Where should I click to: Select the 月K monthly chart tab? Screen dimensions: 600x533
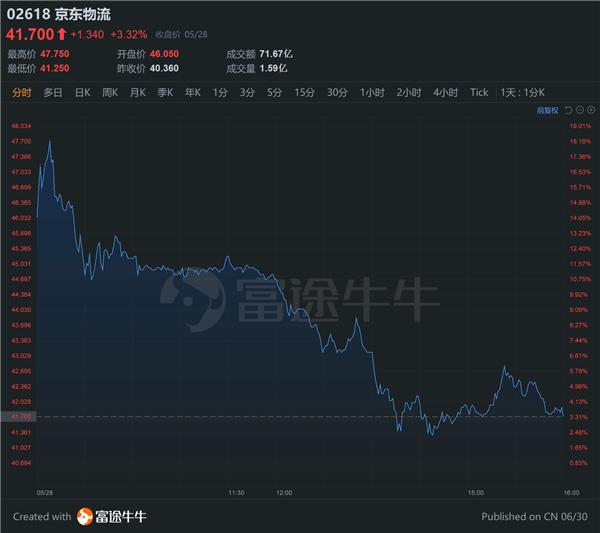point(137,92)
